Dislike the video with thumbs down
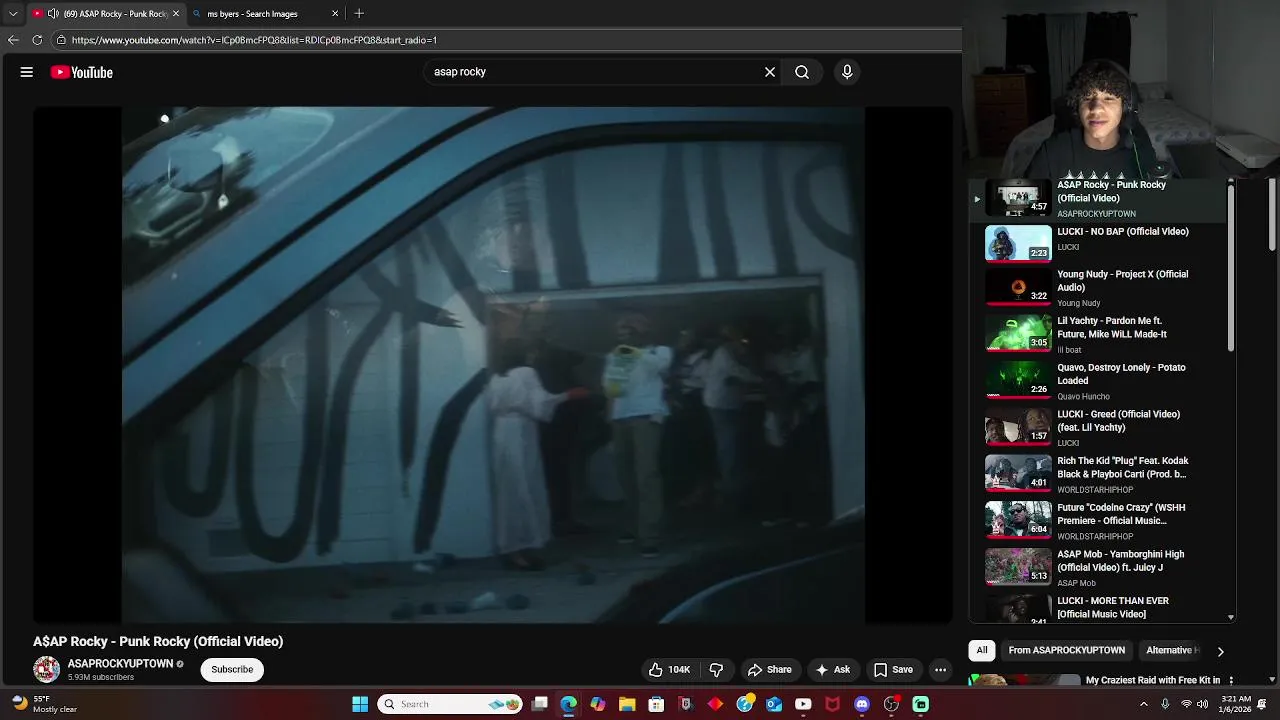 716,670
